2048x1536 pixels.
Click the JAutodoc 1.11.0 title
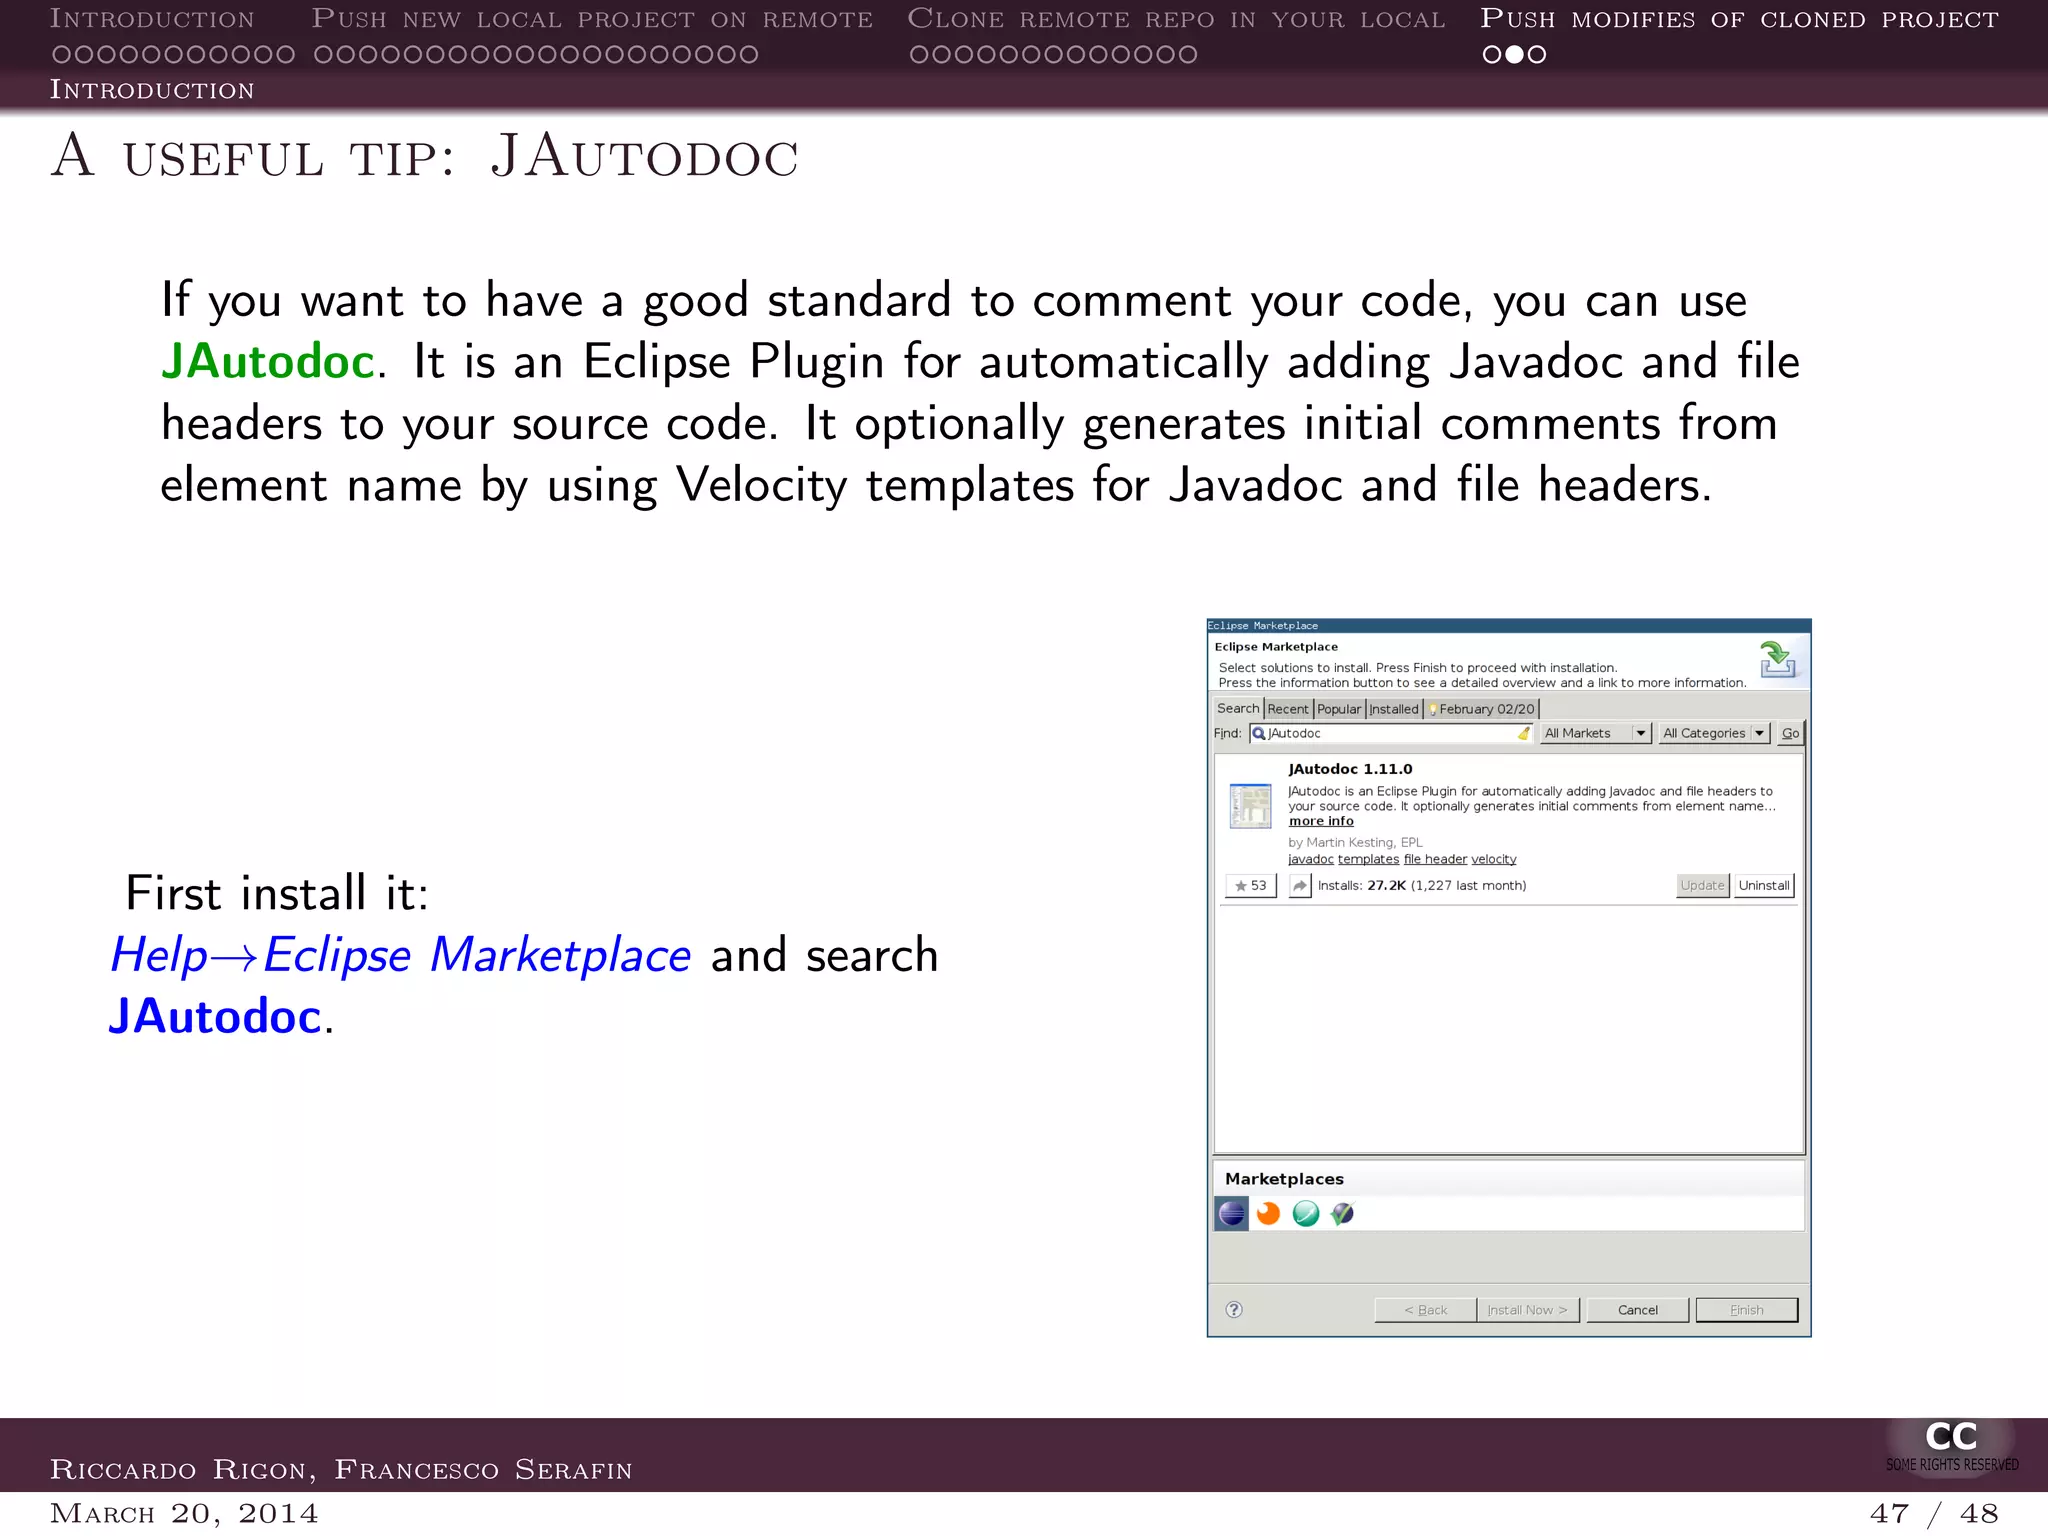click(x=1350, y=769)
